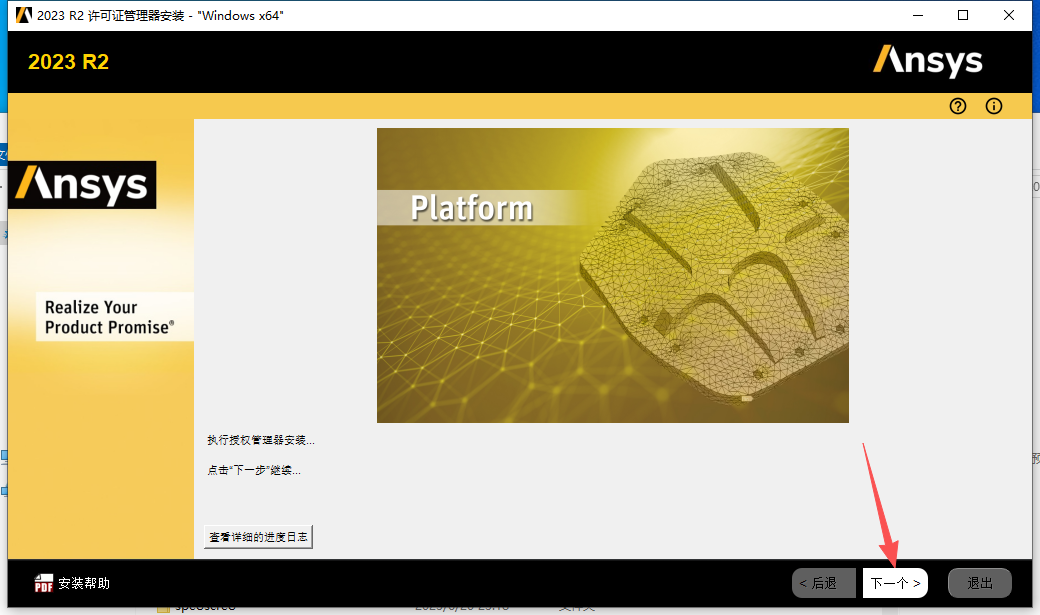
Task: Open help via the question mark icon
Action: 957,106
